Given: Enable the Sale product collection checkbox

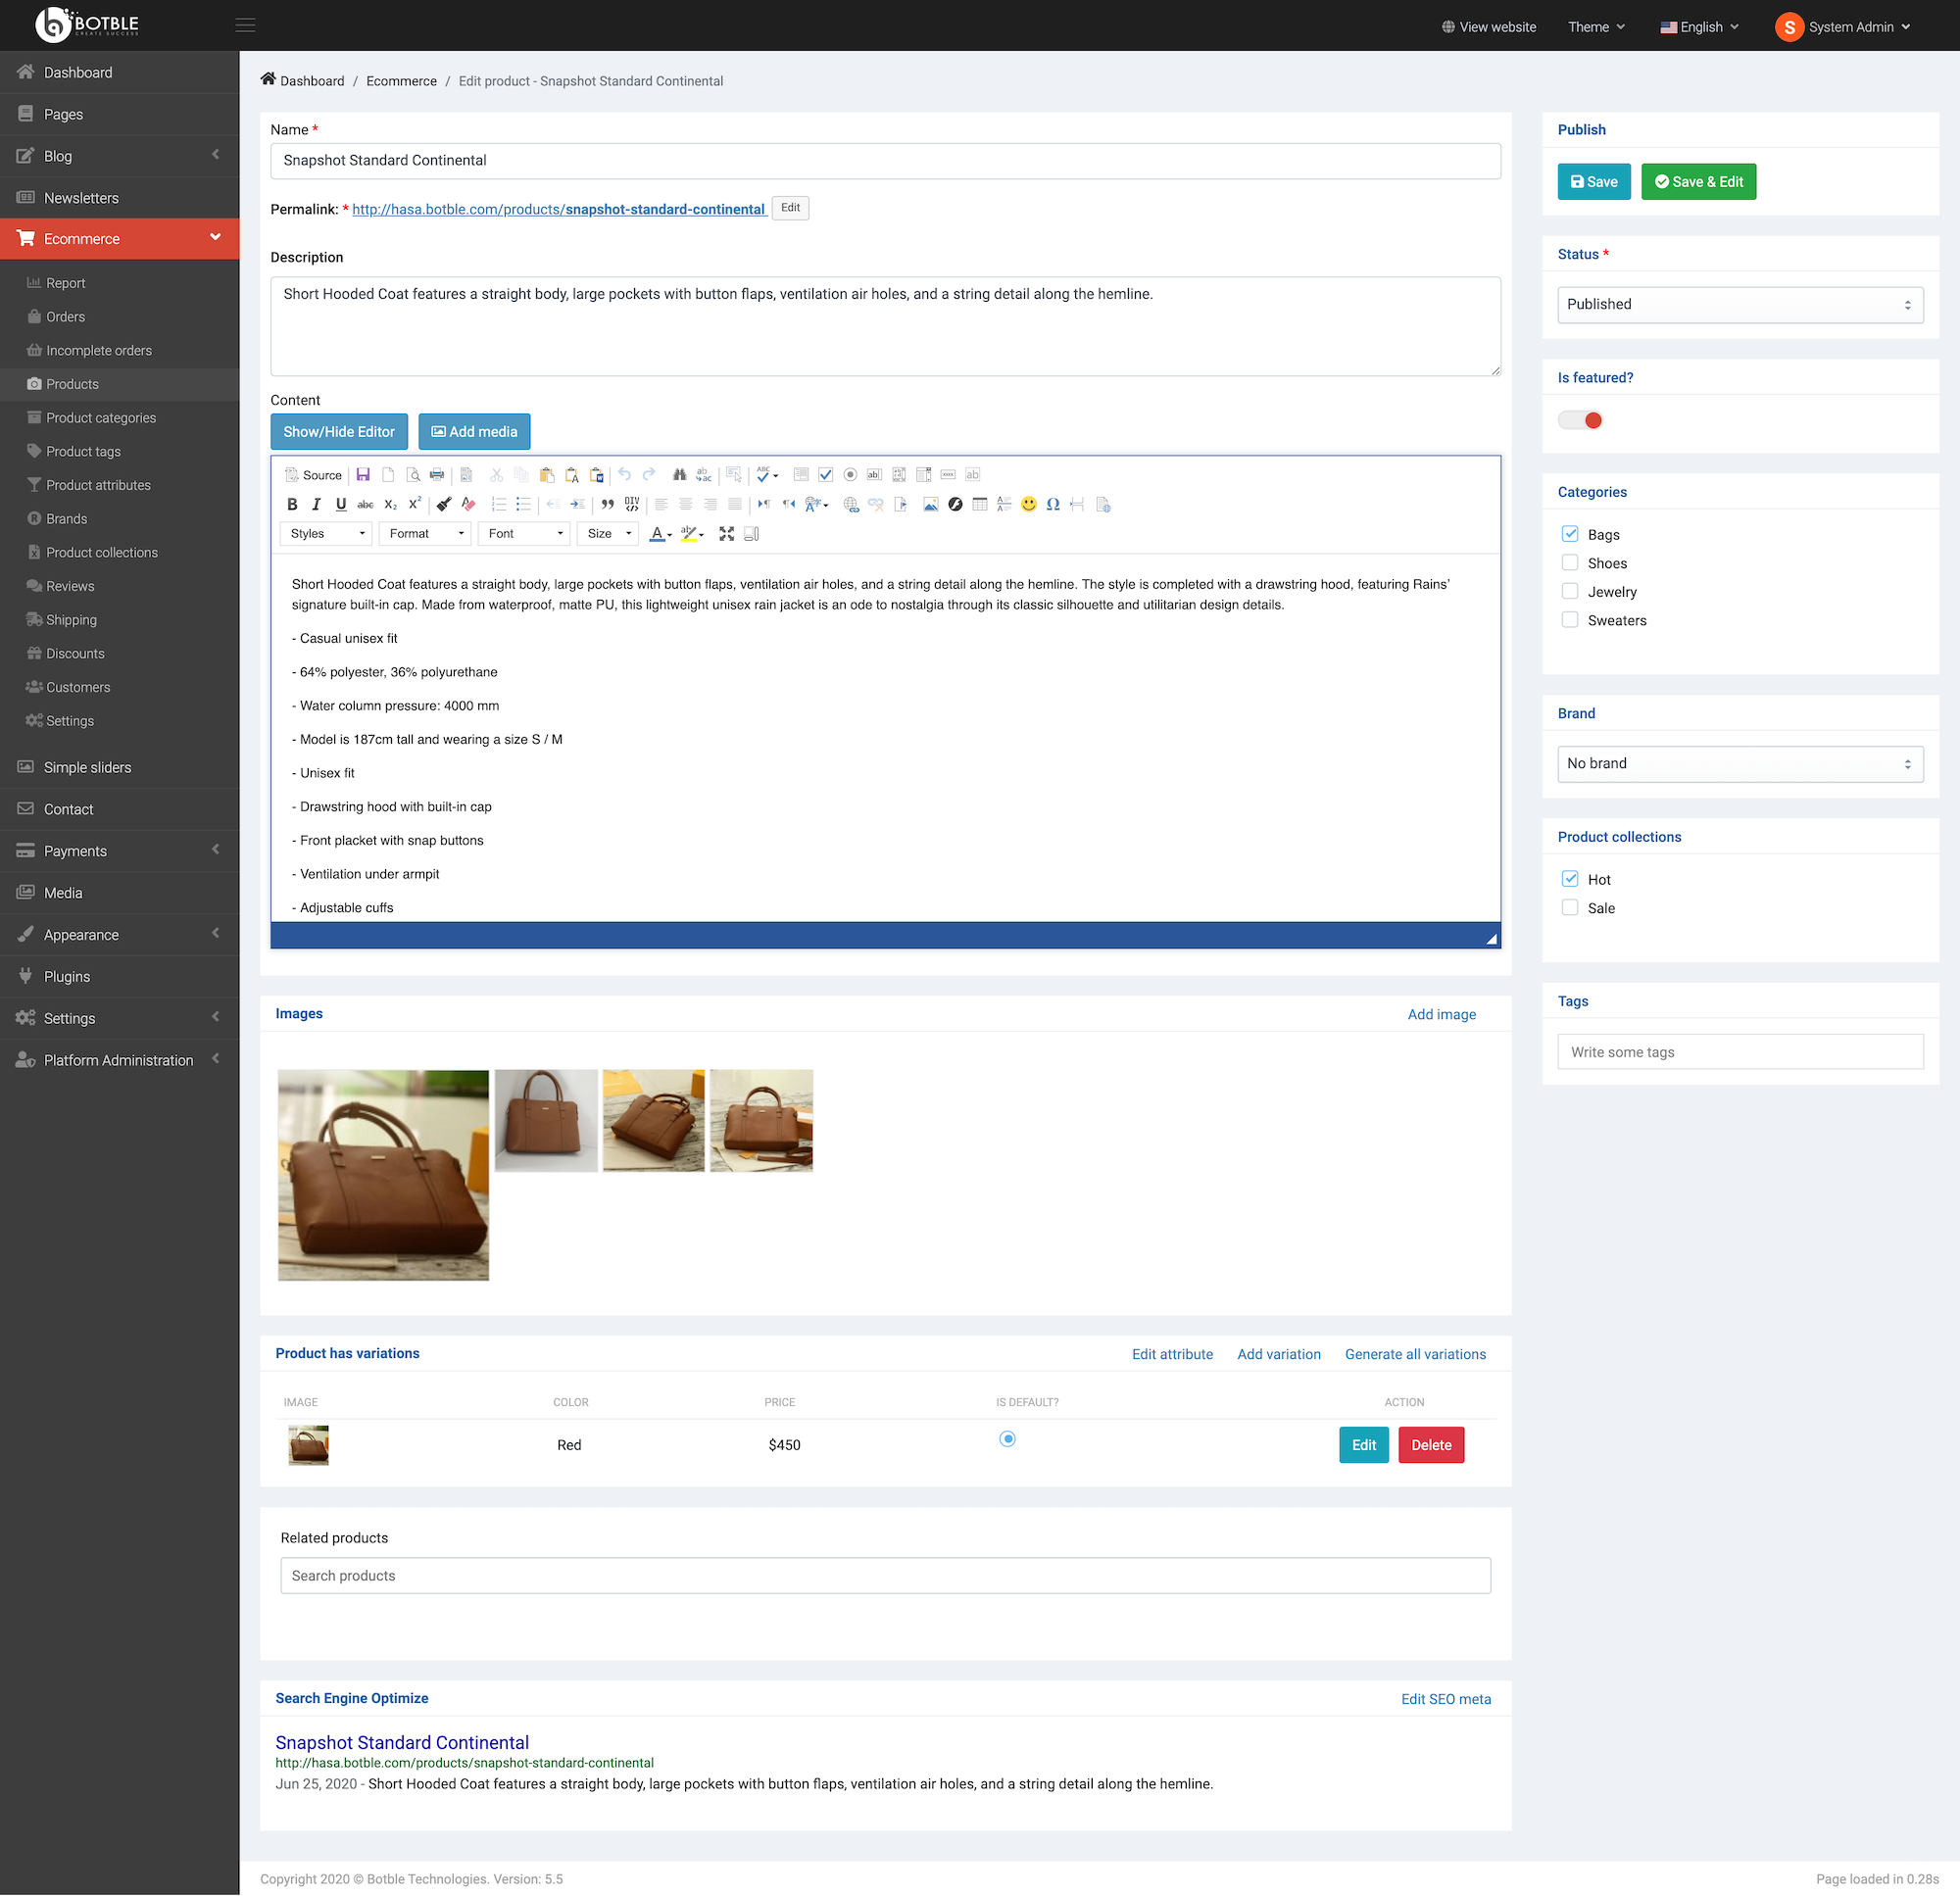Looking at the screenshot, I should [x=1570, y=907].
